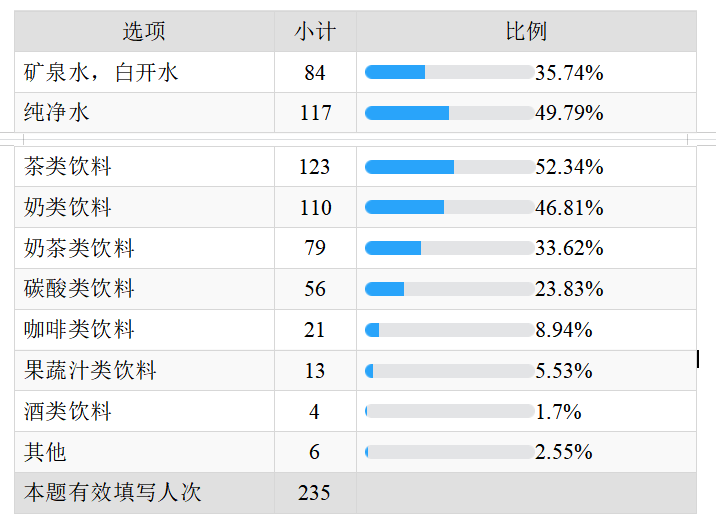The image size is (716, 518).
Task: Click the count 84 cell
Action: coord(315,72)
